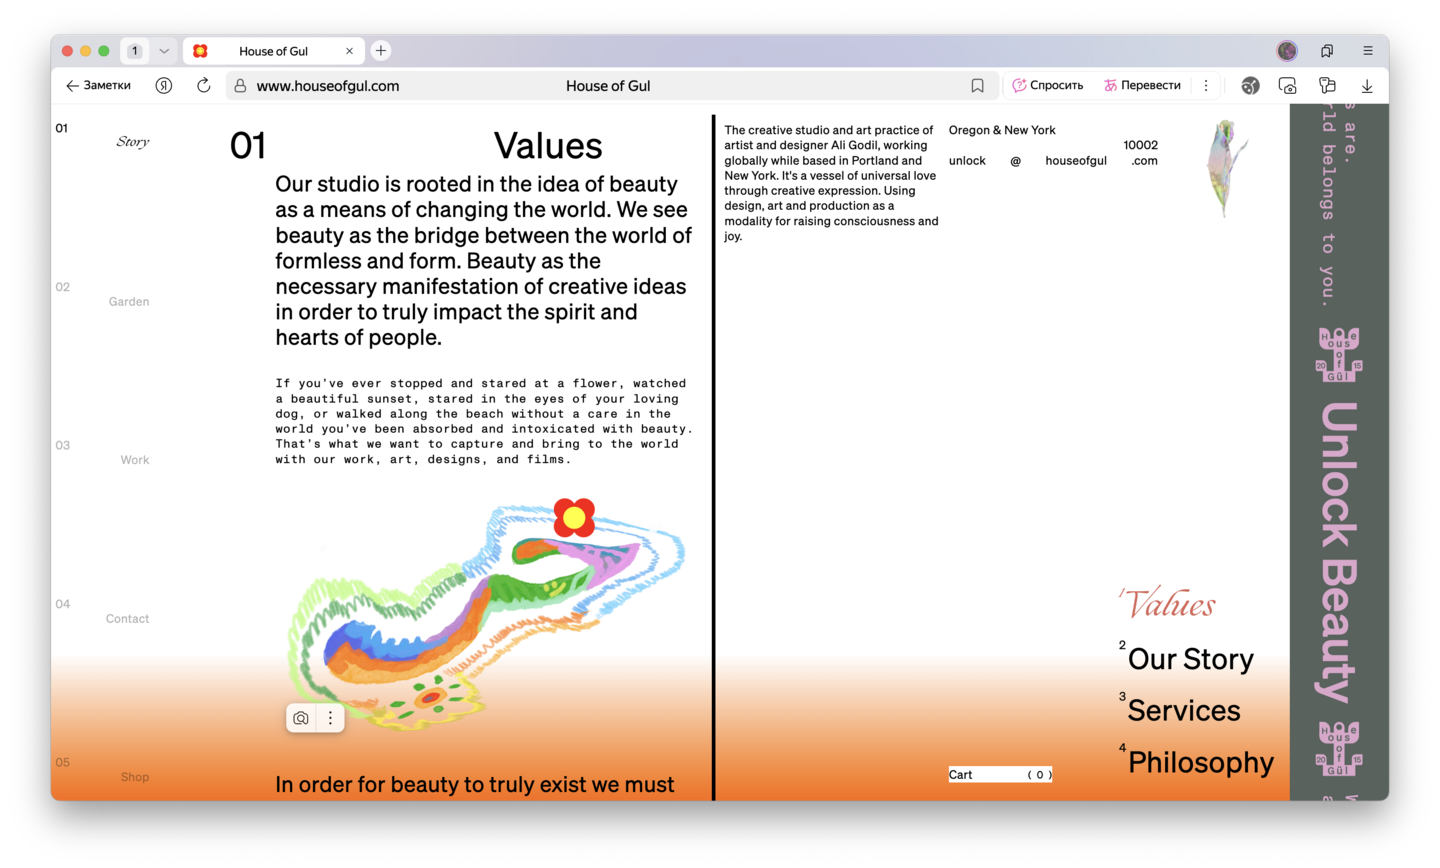1440x868 pixels.
Task: Click the 01 section number by Values
Action: point(248,146)
